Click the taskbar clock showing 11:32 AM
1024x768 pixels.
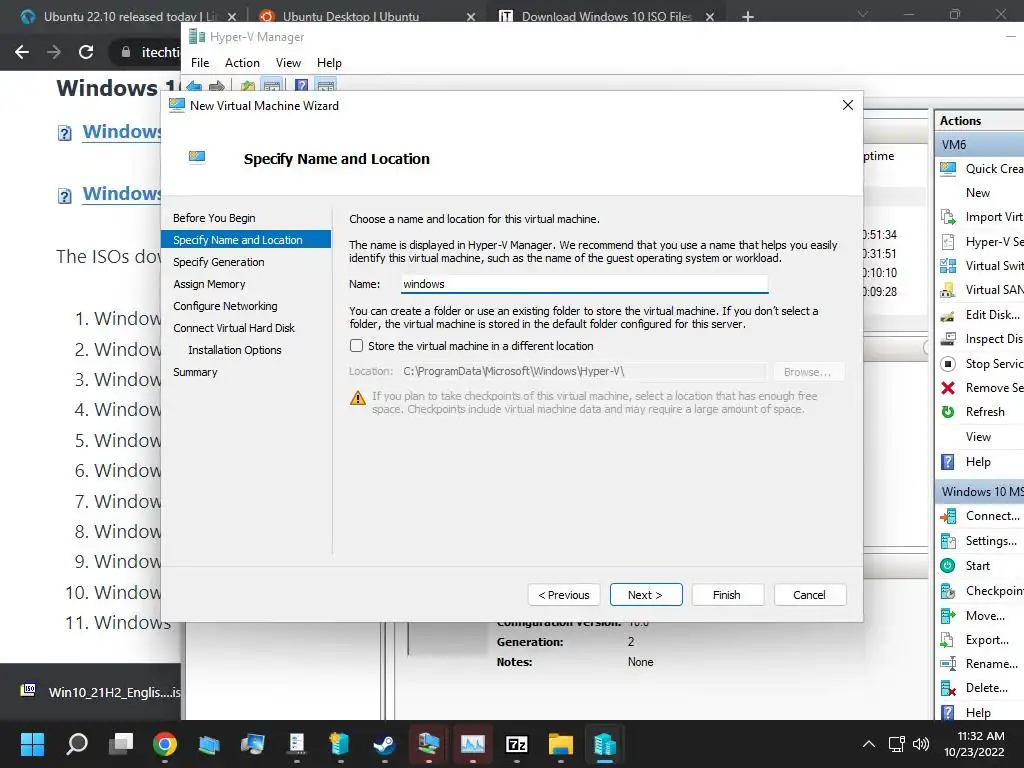(x=974, y=744)
